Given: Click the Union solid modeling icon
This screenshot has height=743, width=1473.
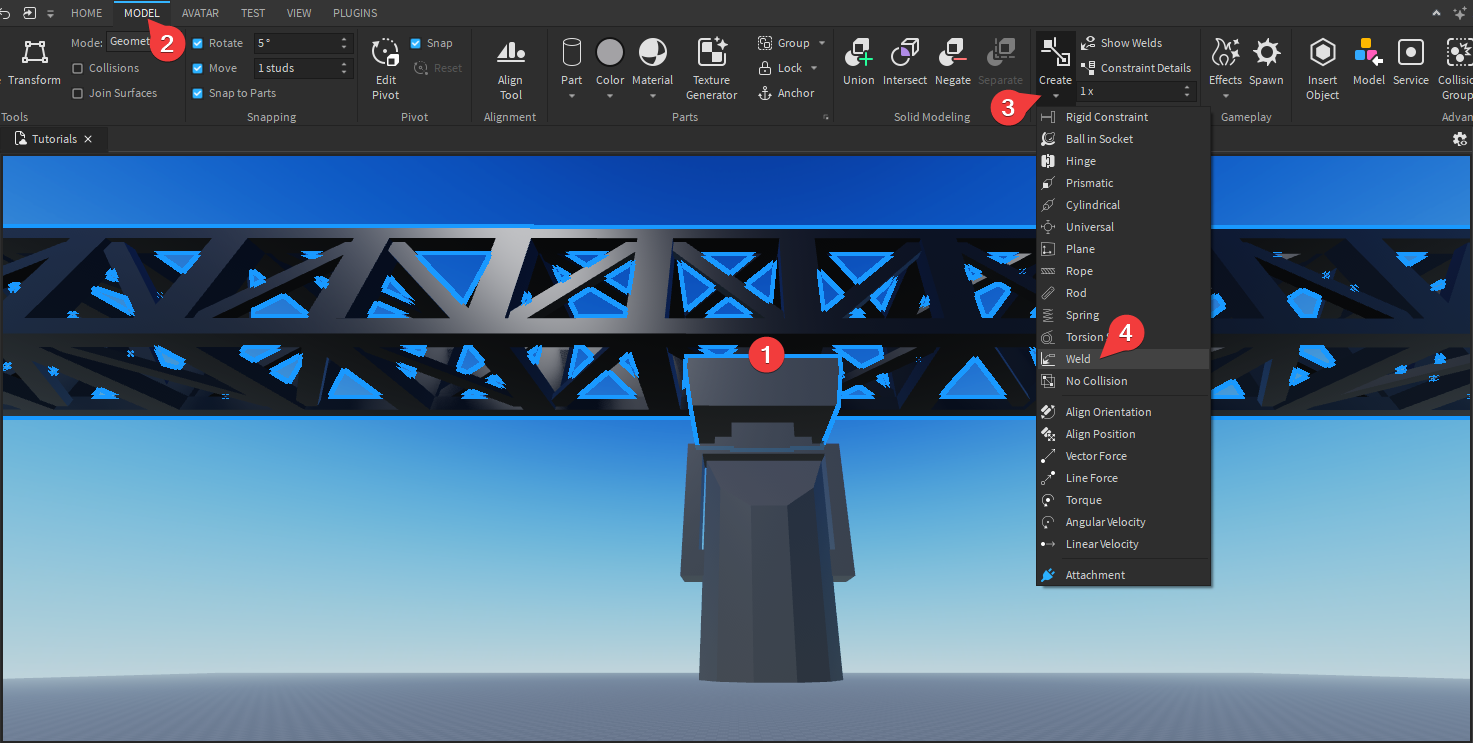Looking at the screenshot, I should 858,53.
